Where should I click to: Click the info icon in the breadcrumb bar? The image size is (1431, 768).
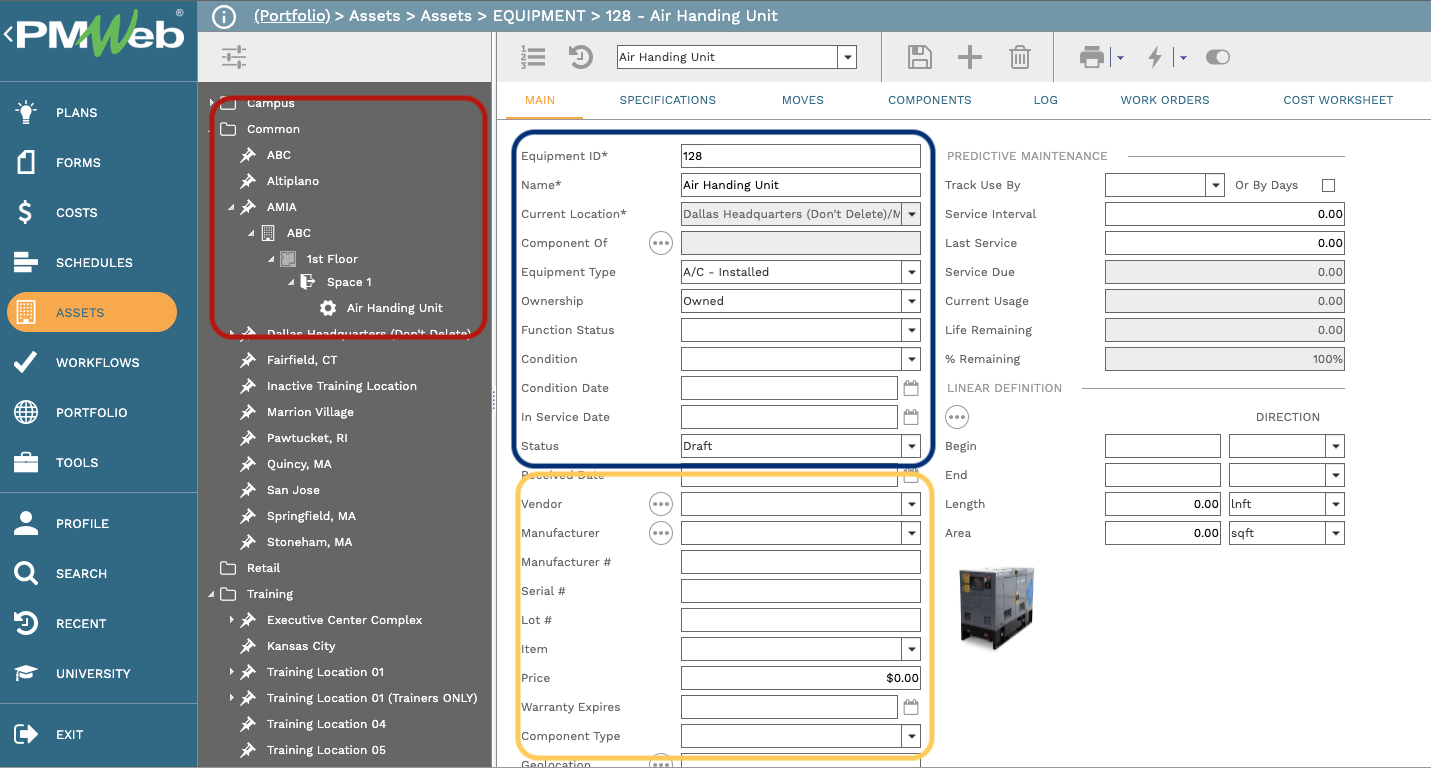[225, 16]
